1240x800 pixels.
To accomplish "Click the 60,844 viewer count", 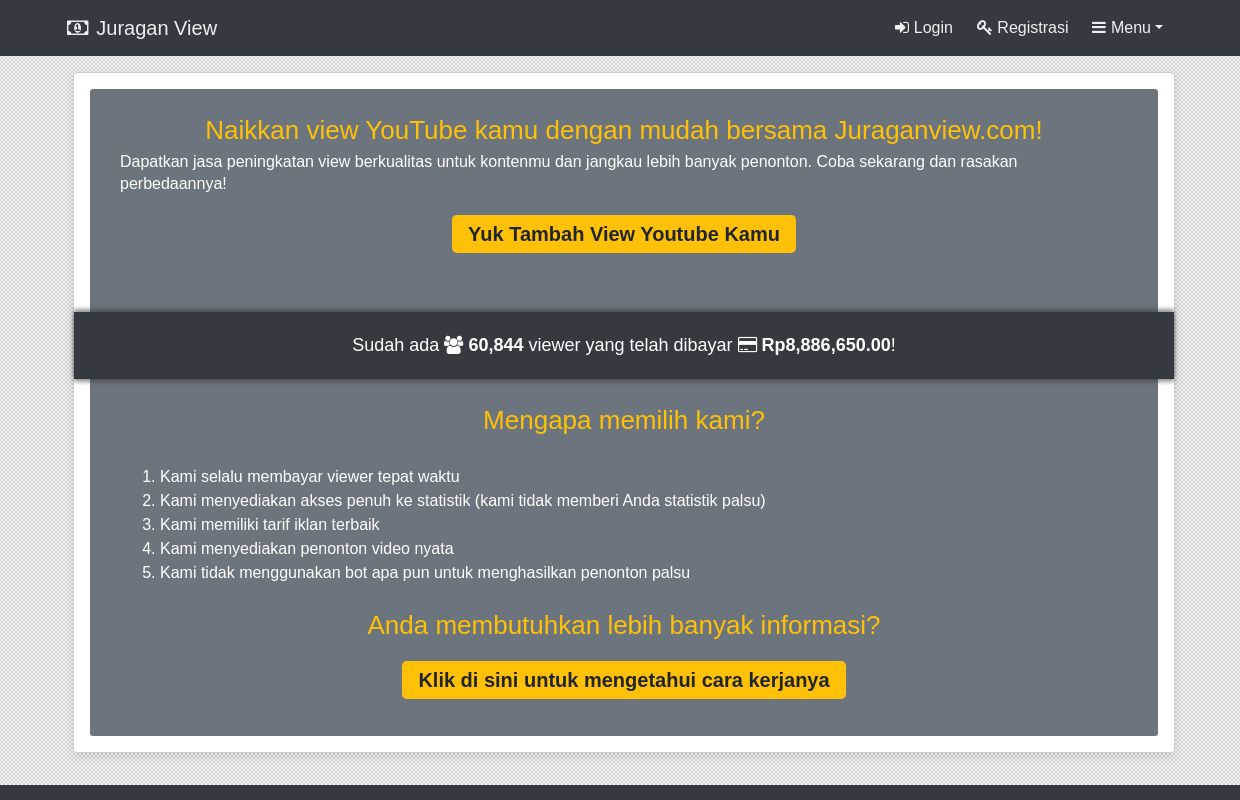I will [496, 345].
